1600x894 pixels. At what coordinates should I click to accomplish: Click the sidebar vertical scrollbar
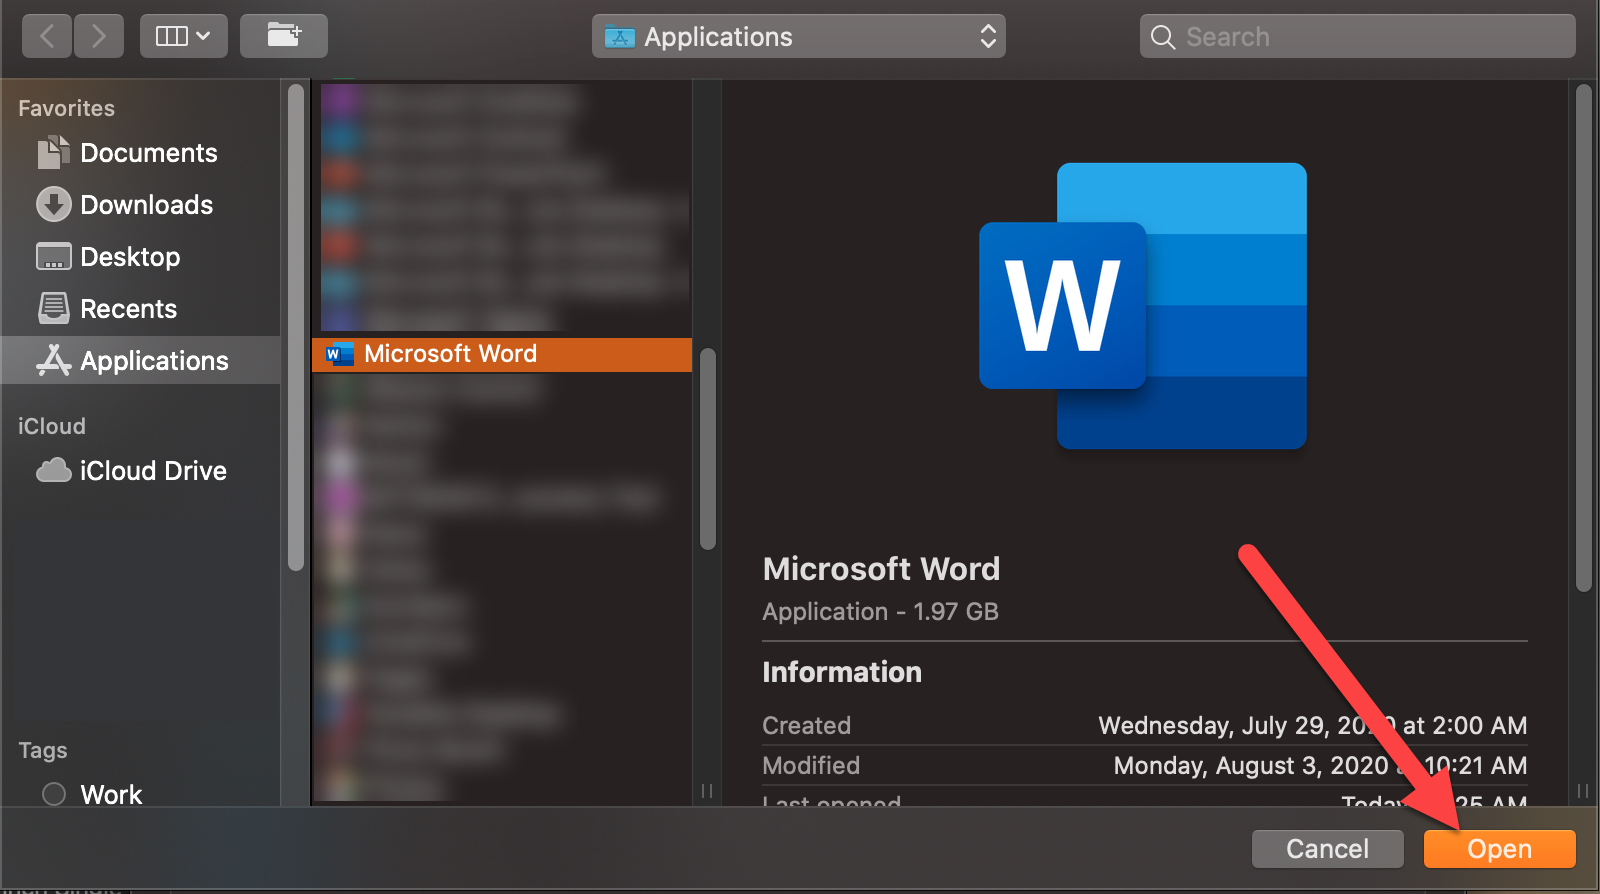point(296,328)
